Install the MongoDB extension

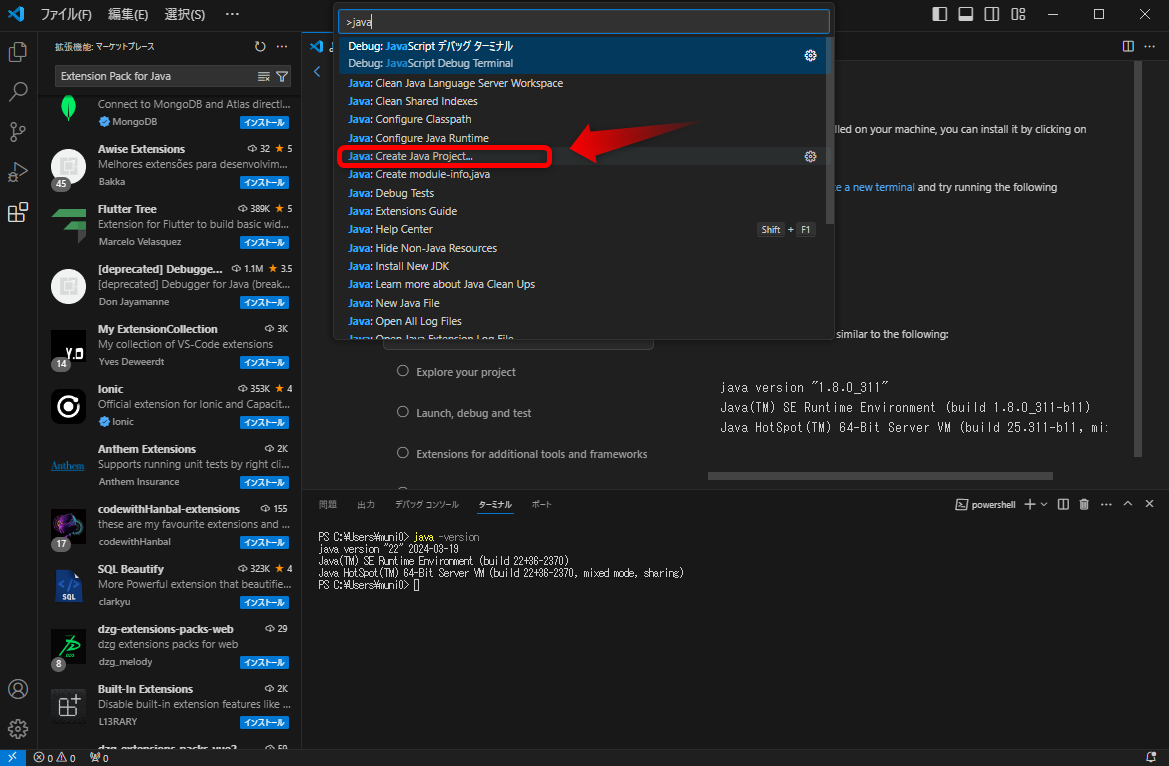click(x=265, y=122)
